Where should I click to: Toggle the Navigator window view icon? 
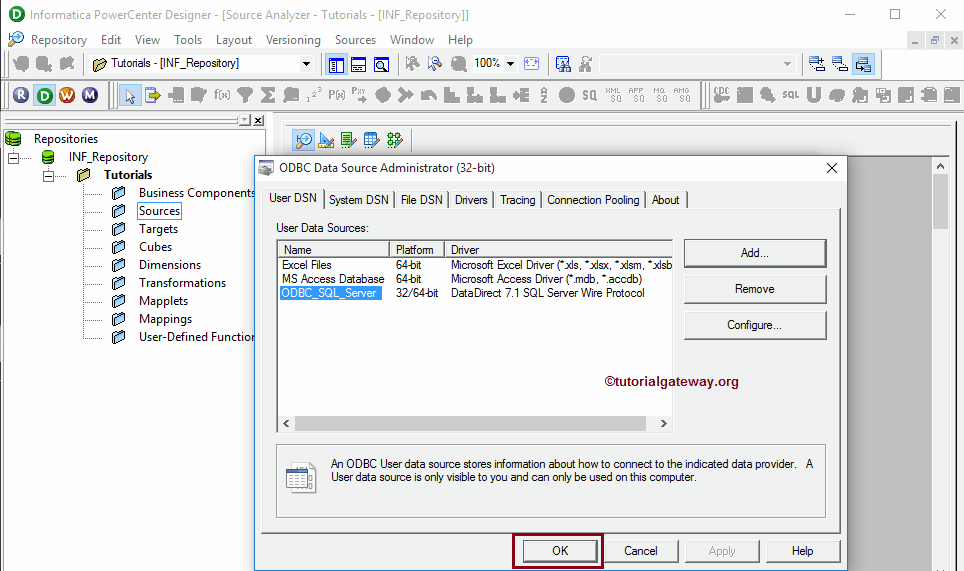click(x=336, y=64)
